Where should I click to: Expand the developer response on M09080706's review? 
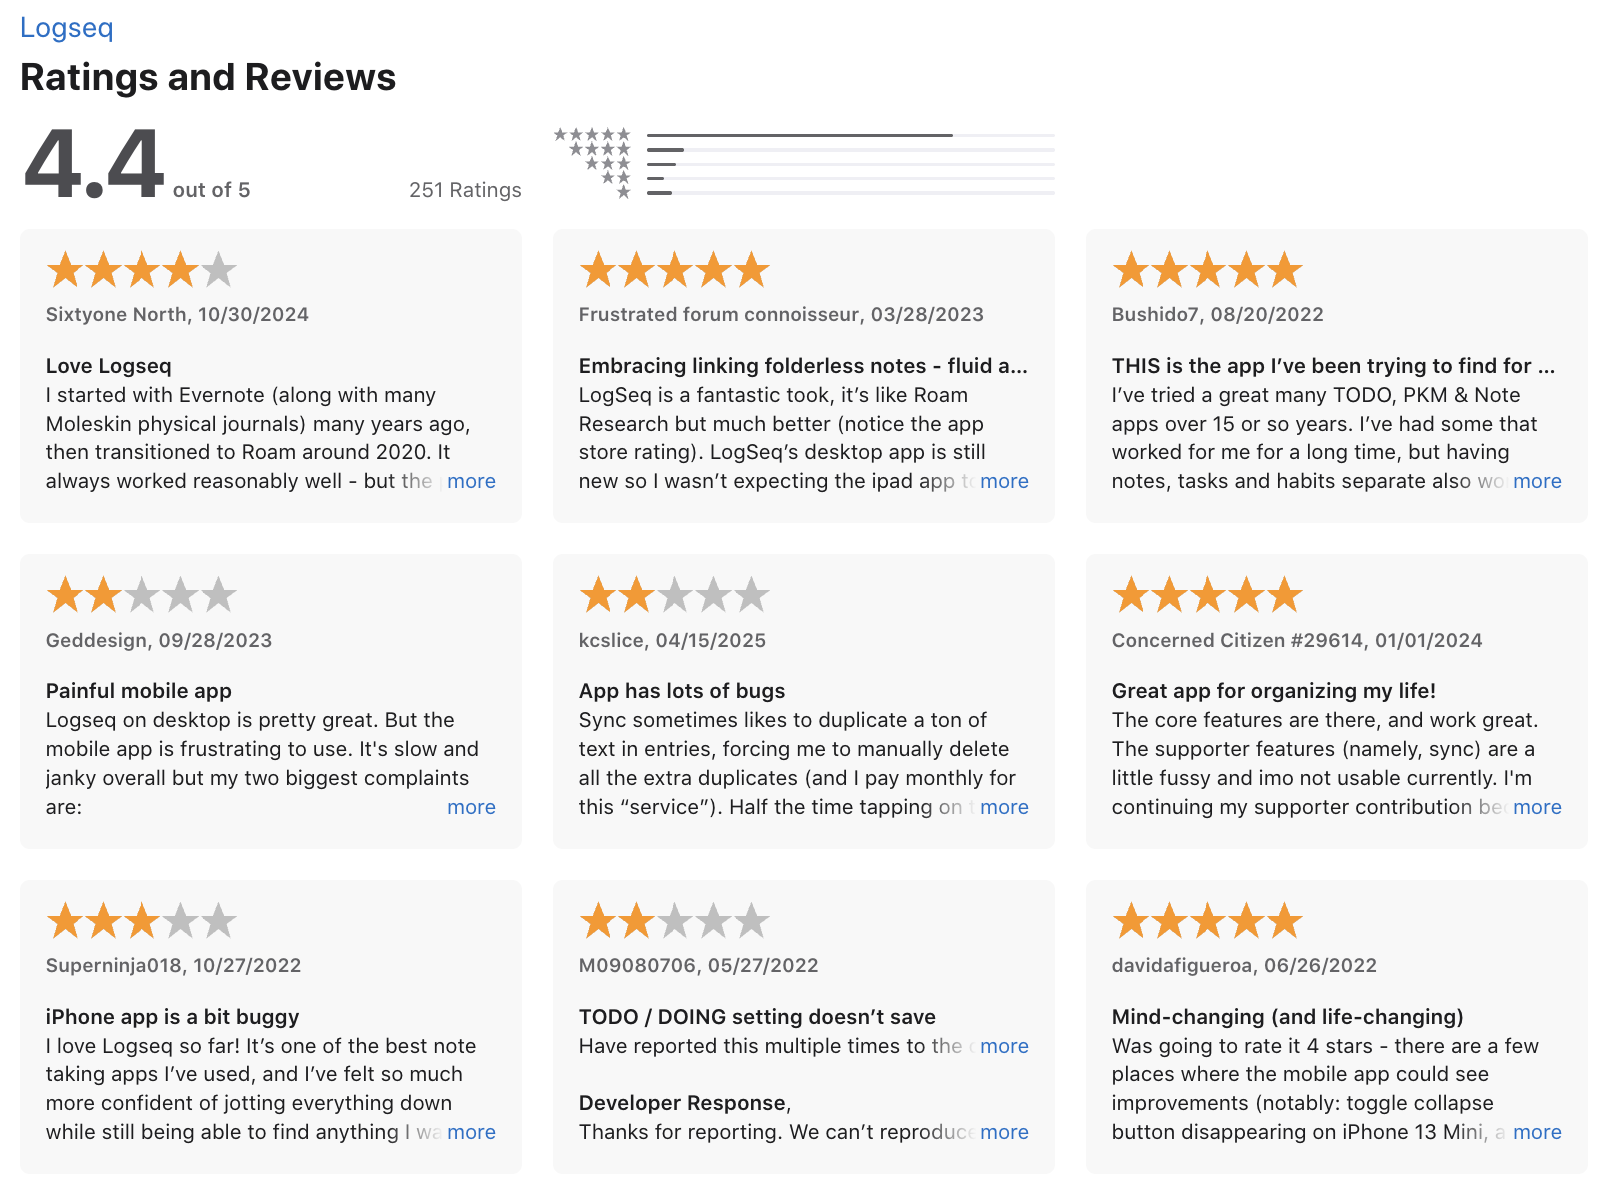[x=1004, y=1132]
